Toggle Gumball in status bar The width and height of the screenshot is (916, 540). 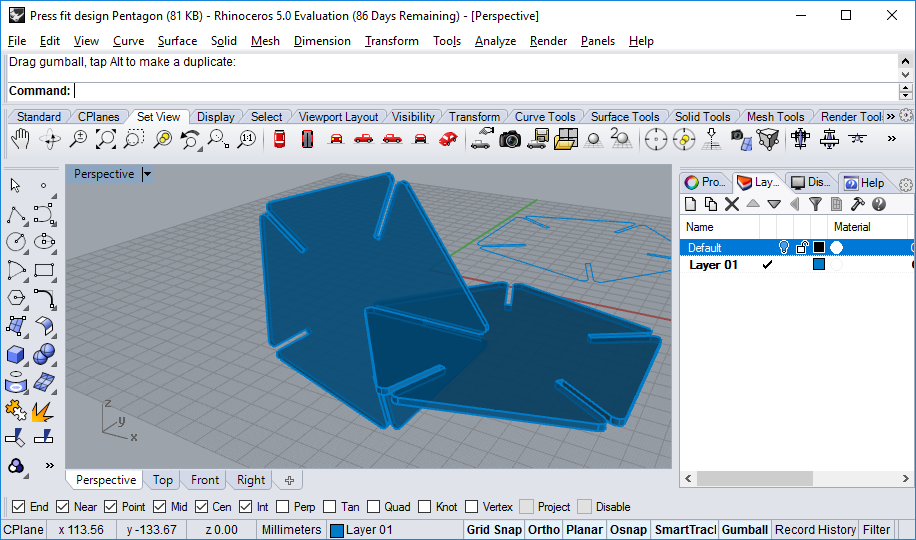click(744, 530)
